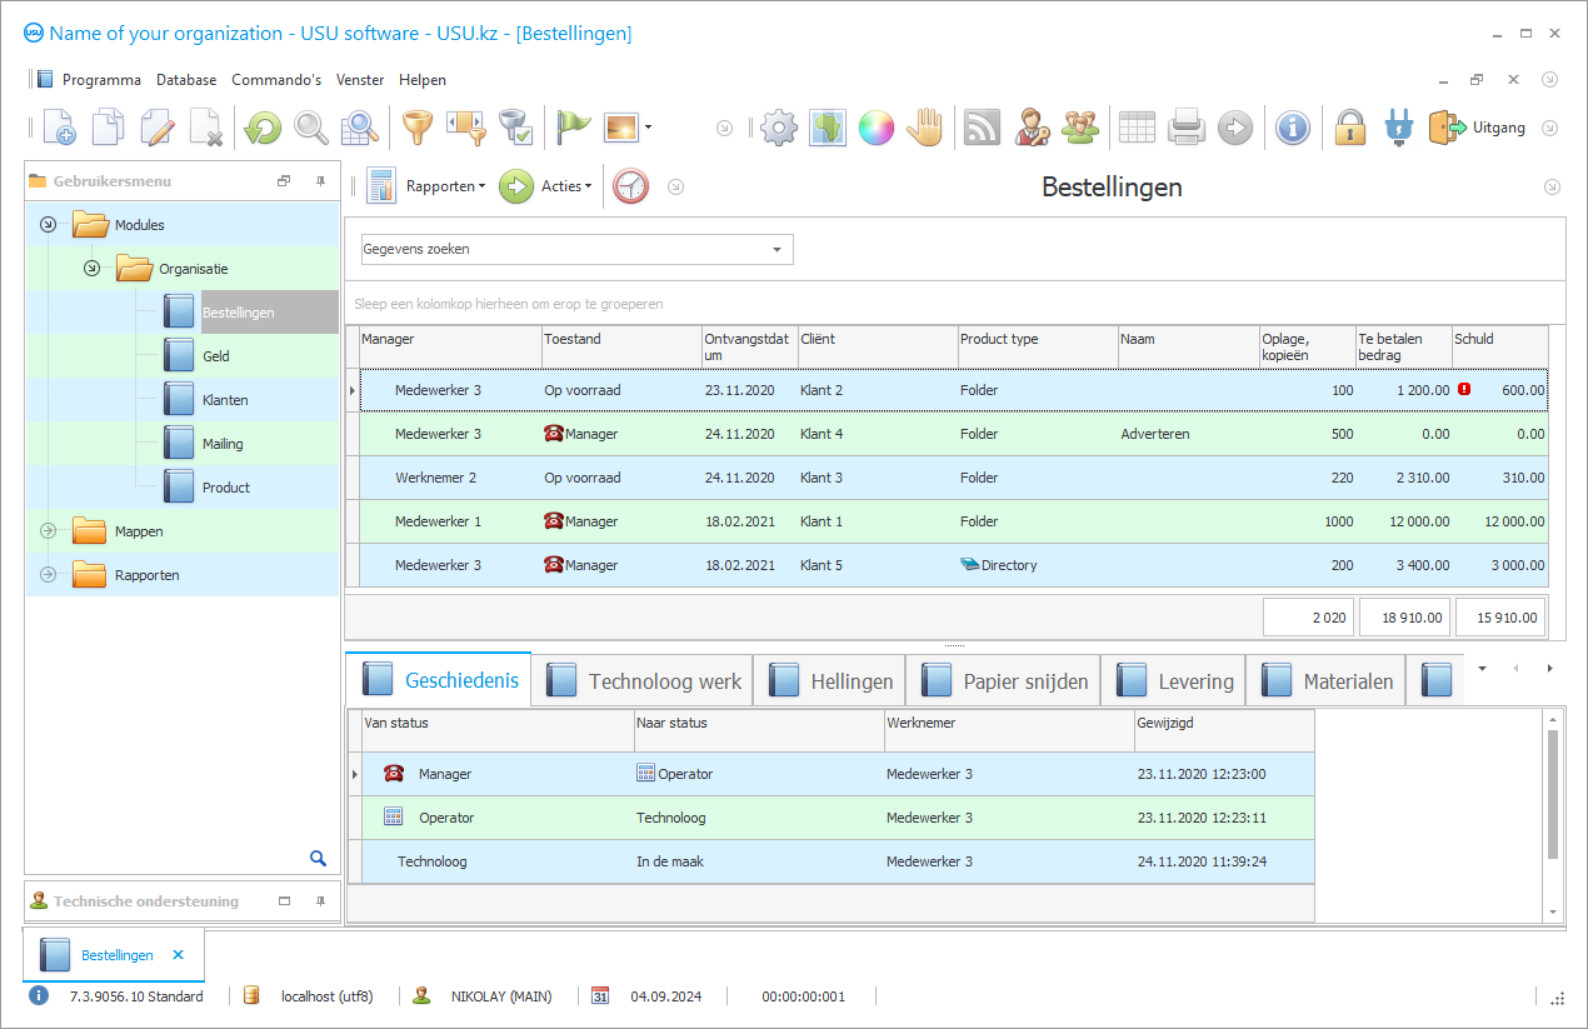Sort by the Schuld column header
This screenshot has height=1029, width=1588.
[x=1499, y=347]
